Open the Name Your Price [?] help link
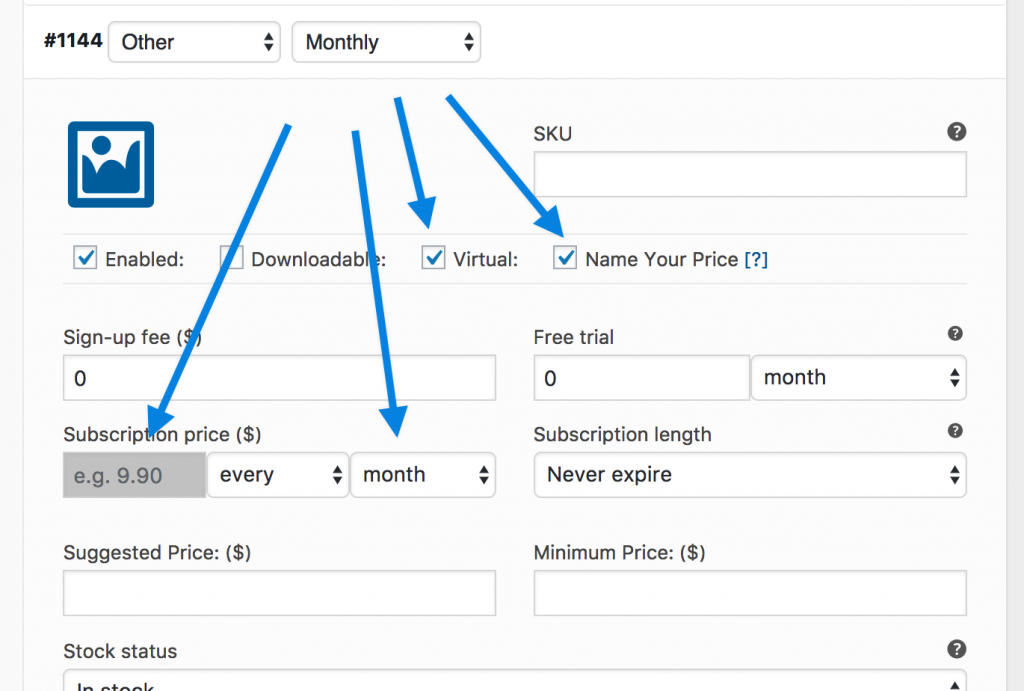1024x691 pixels. [756, 259]
